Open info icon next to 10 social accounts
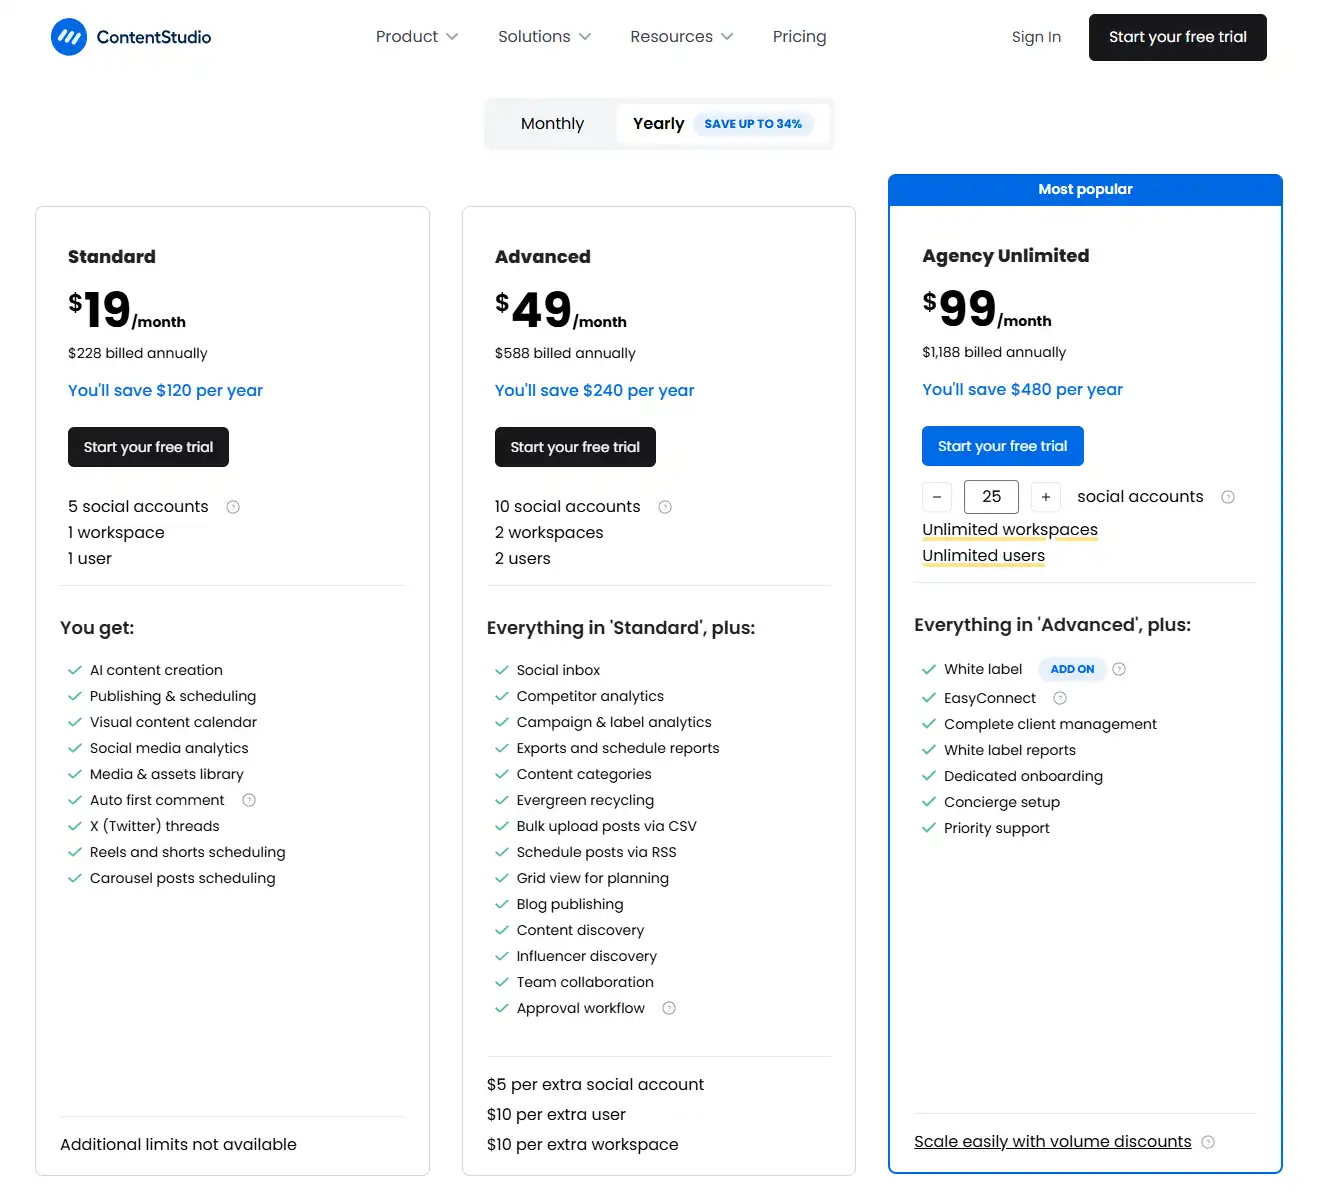The height and width of the screenshot is (1198, 1321). point(665,507)
